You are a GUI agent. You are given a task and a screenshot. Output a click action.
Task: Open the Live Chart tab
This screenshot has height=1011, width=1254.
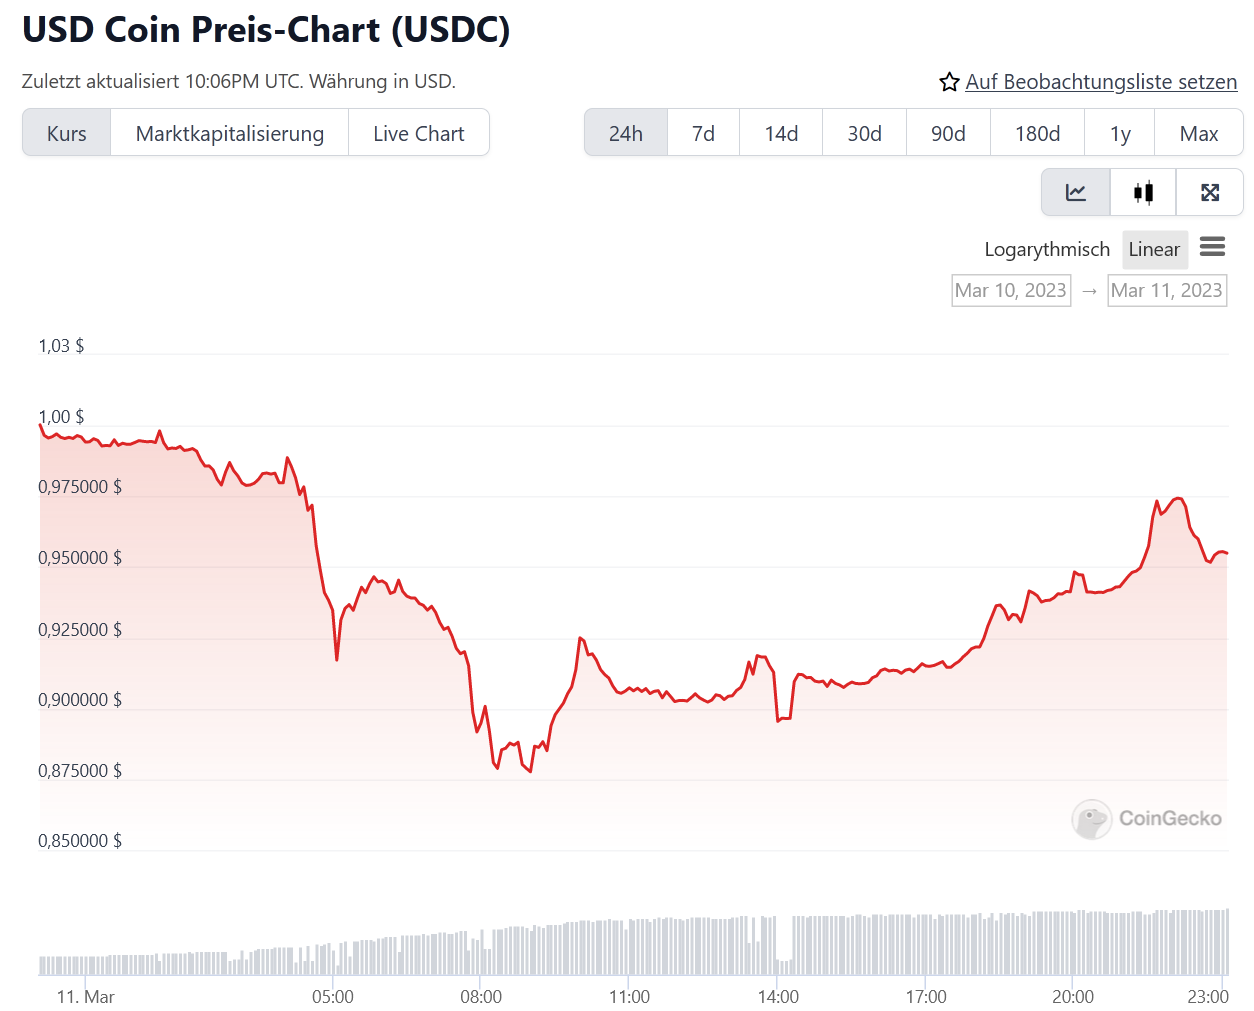pyautogui.click(x=419, y=133)
